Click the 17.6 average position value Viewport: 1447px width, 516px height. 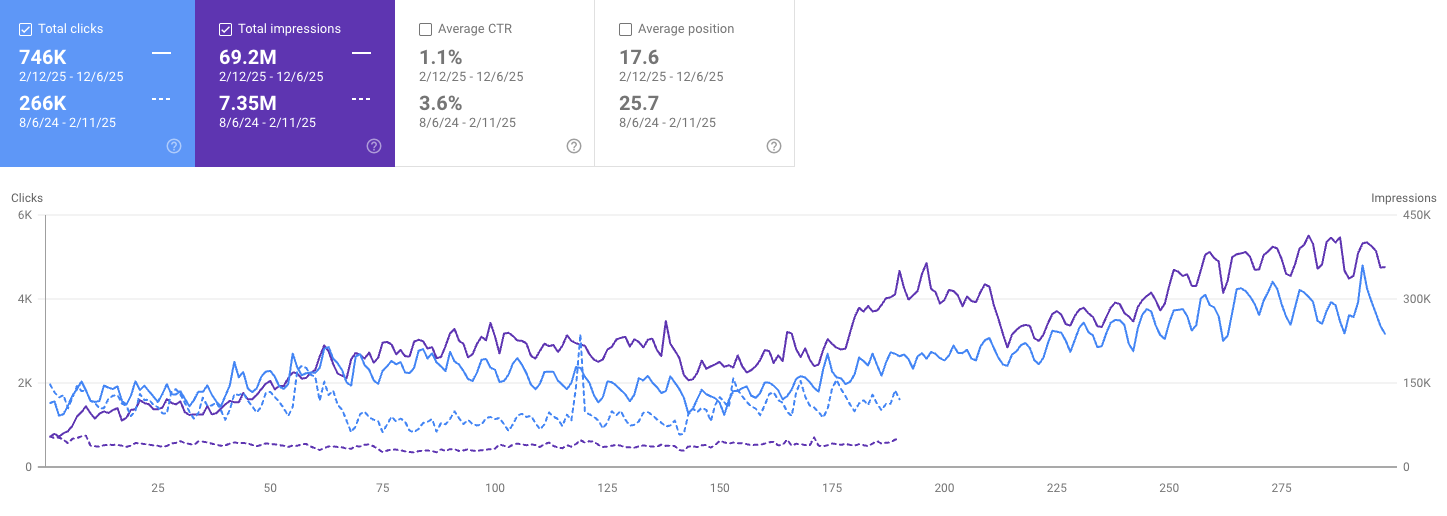point(638,57)
